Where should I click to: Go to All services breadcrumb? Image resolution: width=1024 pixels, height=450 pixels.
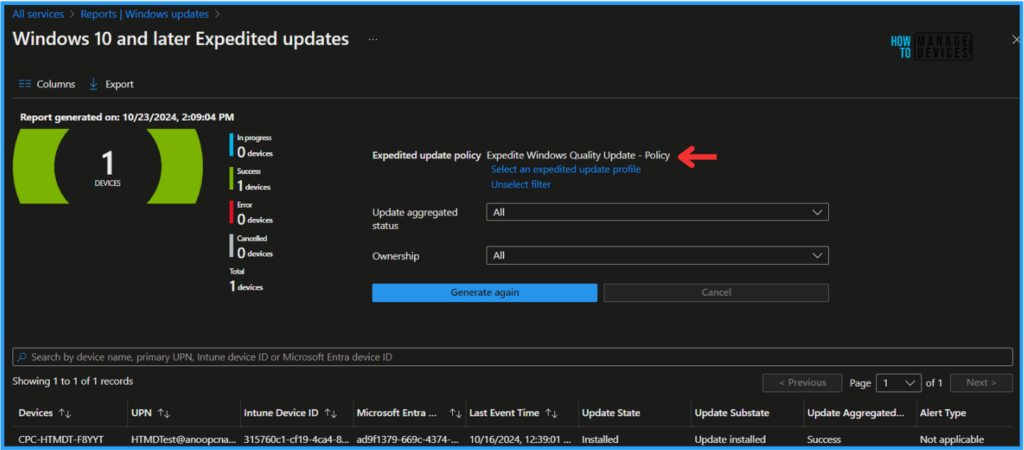(x=37, y=13)
